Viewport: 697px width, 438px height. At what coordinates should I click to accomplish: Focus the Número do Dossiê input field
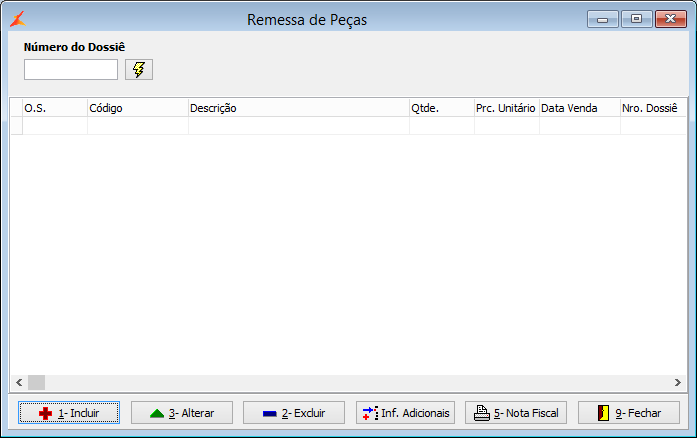[71, 70]
